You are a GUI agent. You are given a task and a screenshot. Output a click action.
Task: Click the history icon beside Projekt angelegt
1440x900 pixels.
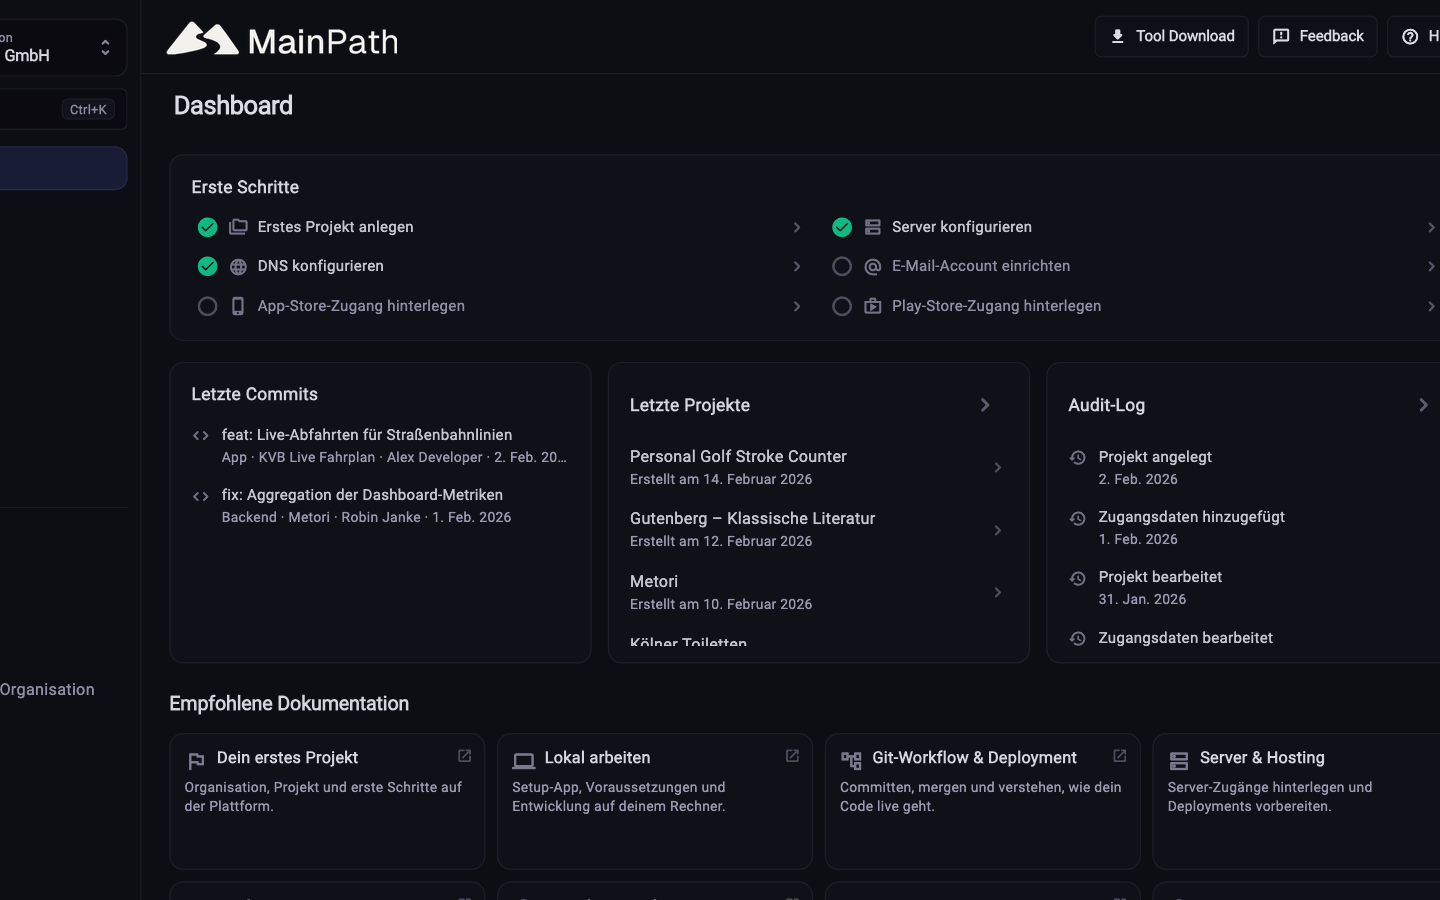pyautogui.click(x=1078, y=458)
